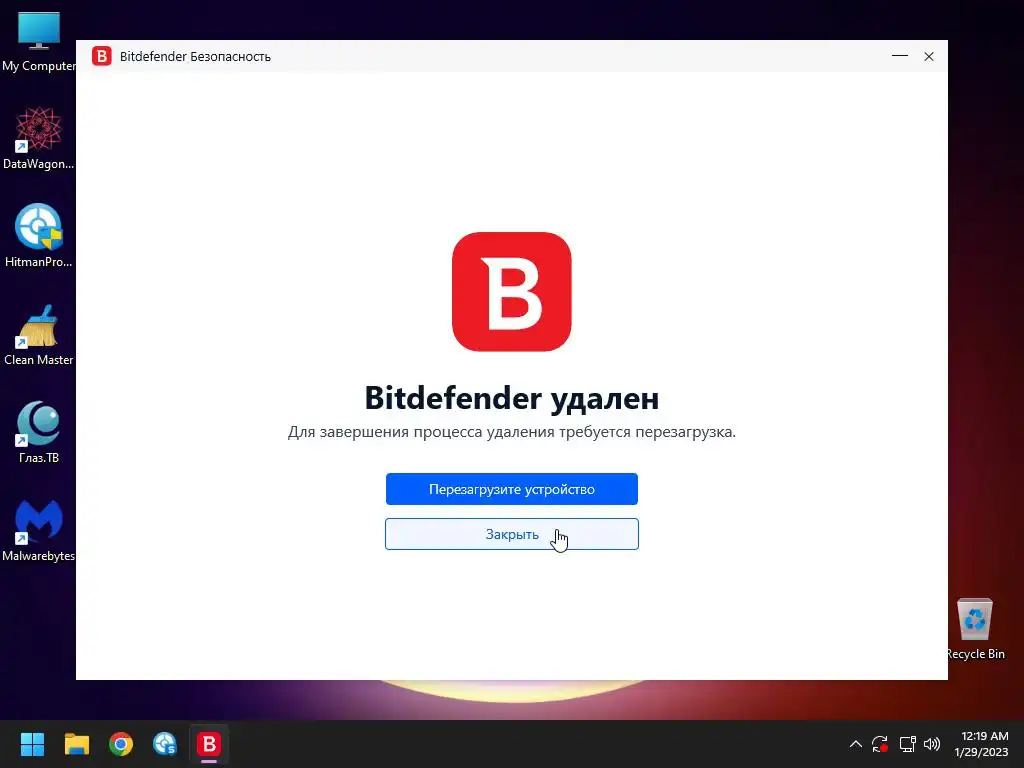The height and width of the screenshot is (768, 1024).
Task: Click the large Bitdefender logo in the dialog
Action: click(x=511, y=291)
